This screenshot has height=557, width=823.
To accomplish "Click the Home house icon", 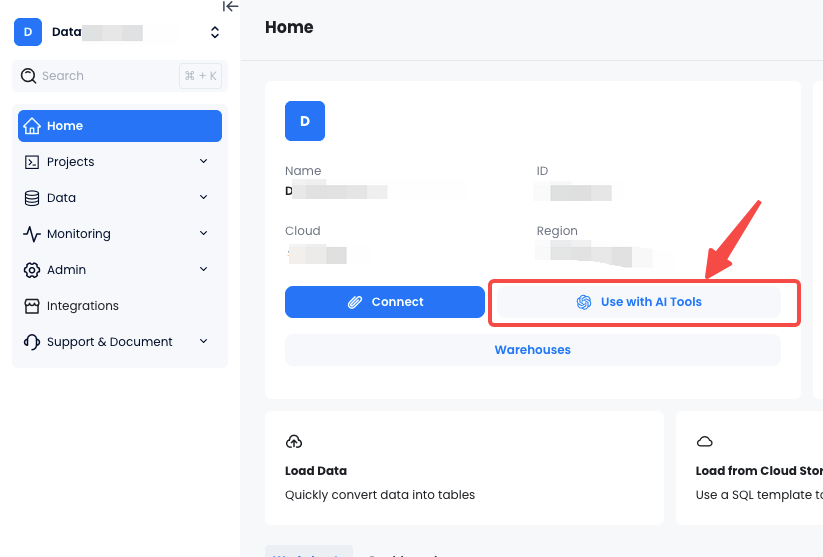I will pyautogui.click(x=32, y=126).
